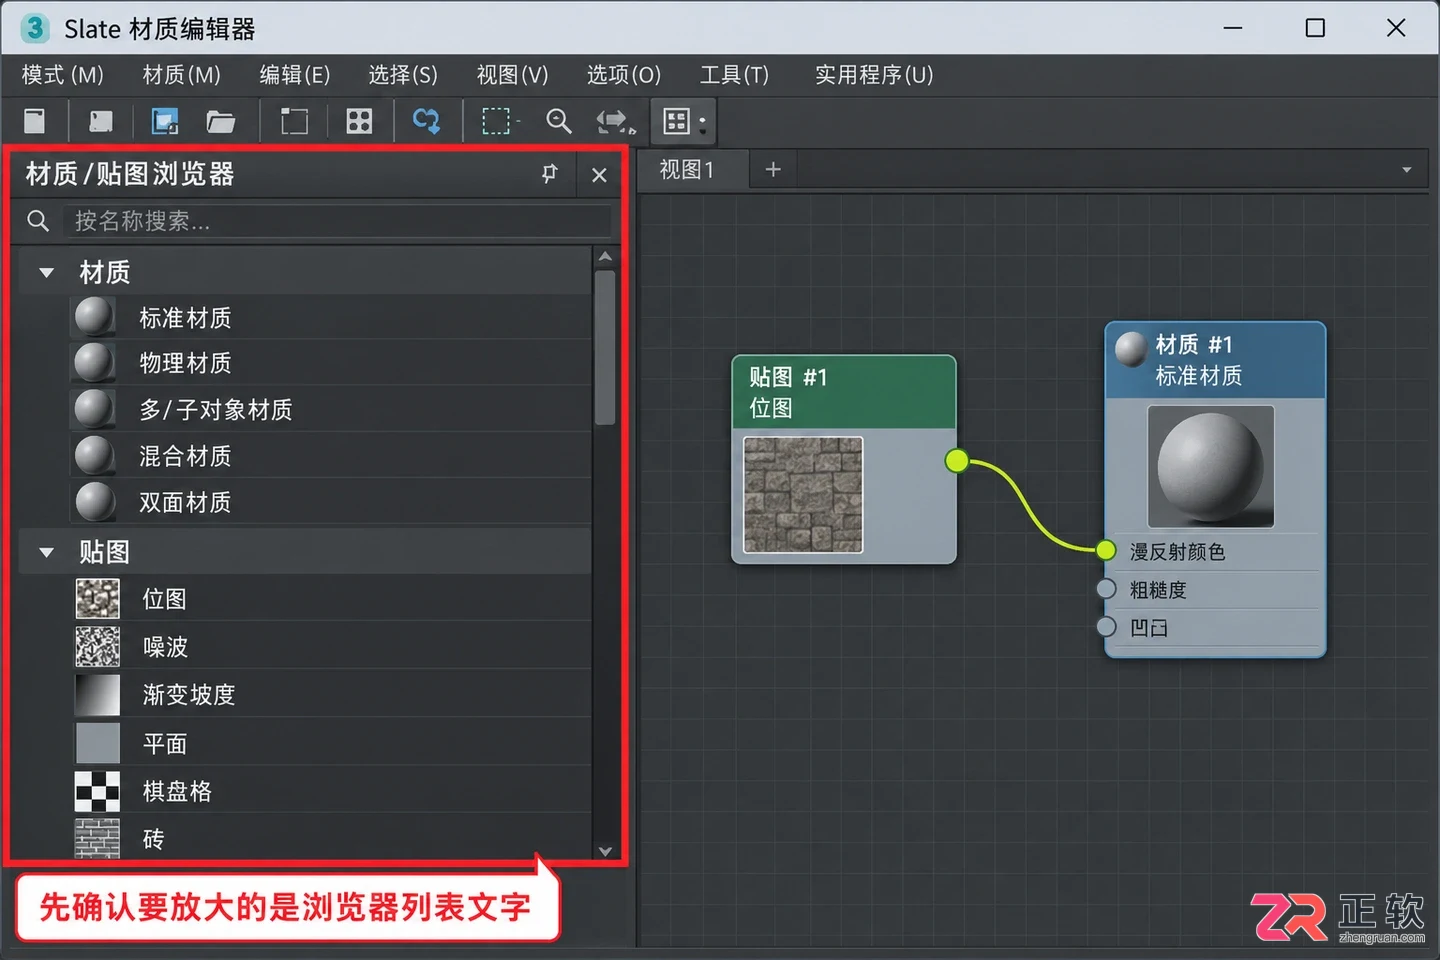Click the magnifier zoom tool icon
Screen dimensions: 1440x960
[559, 122]
